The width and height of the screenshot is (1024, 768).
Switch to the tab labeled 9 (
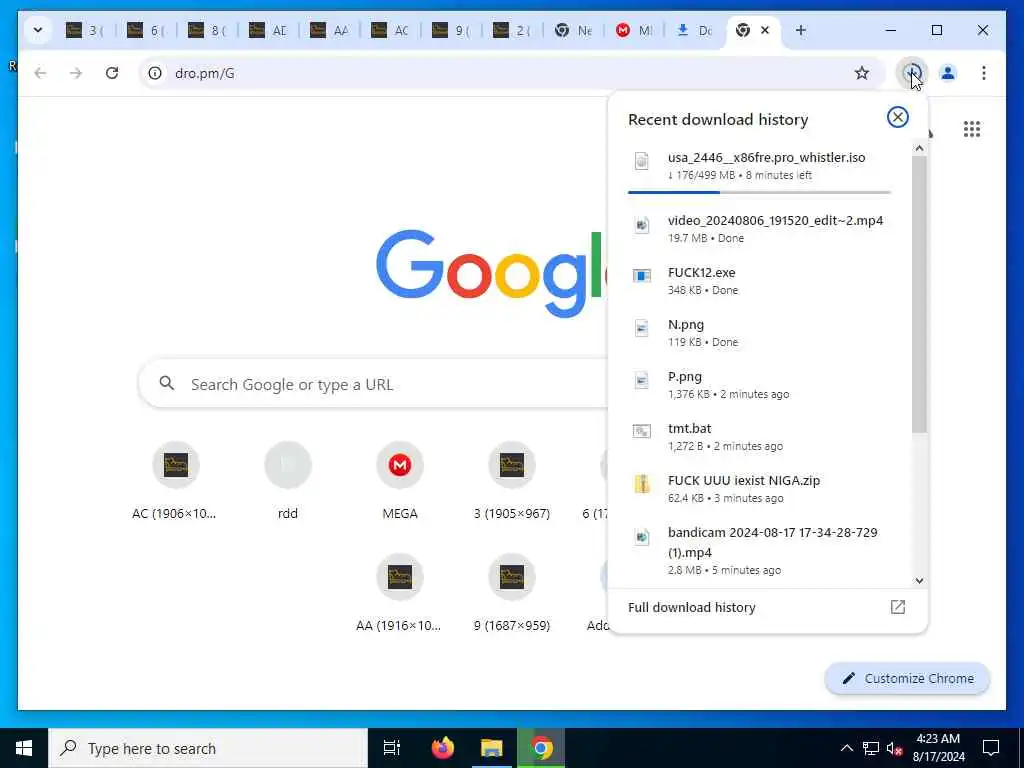(451, 30)
